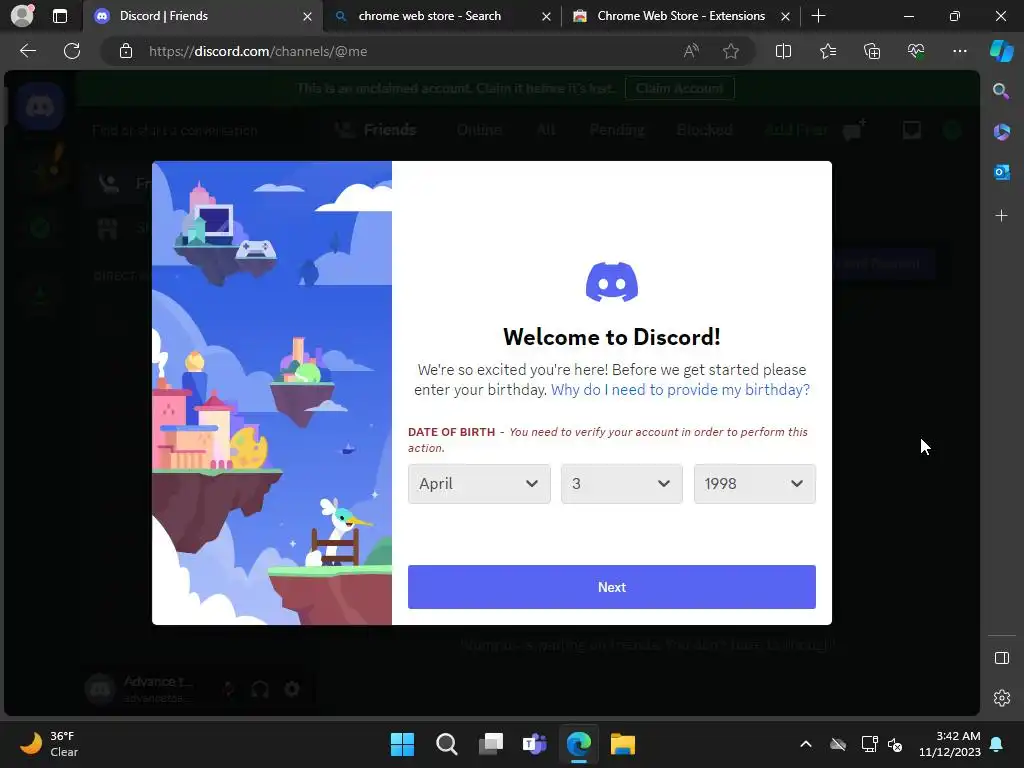
Task: Open network and volume quick settings
Action: coord(882,744)
